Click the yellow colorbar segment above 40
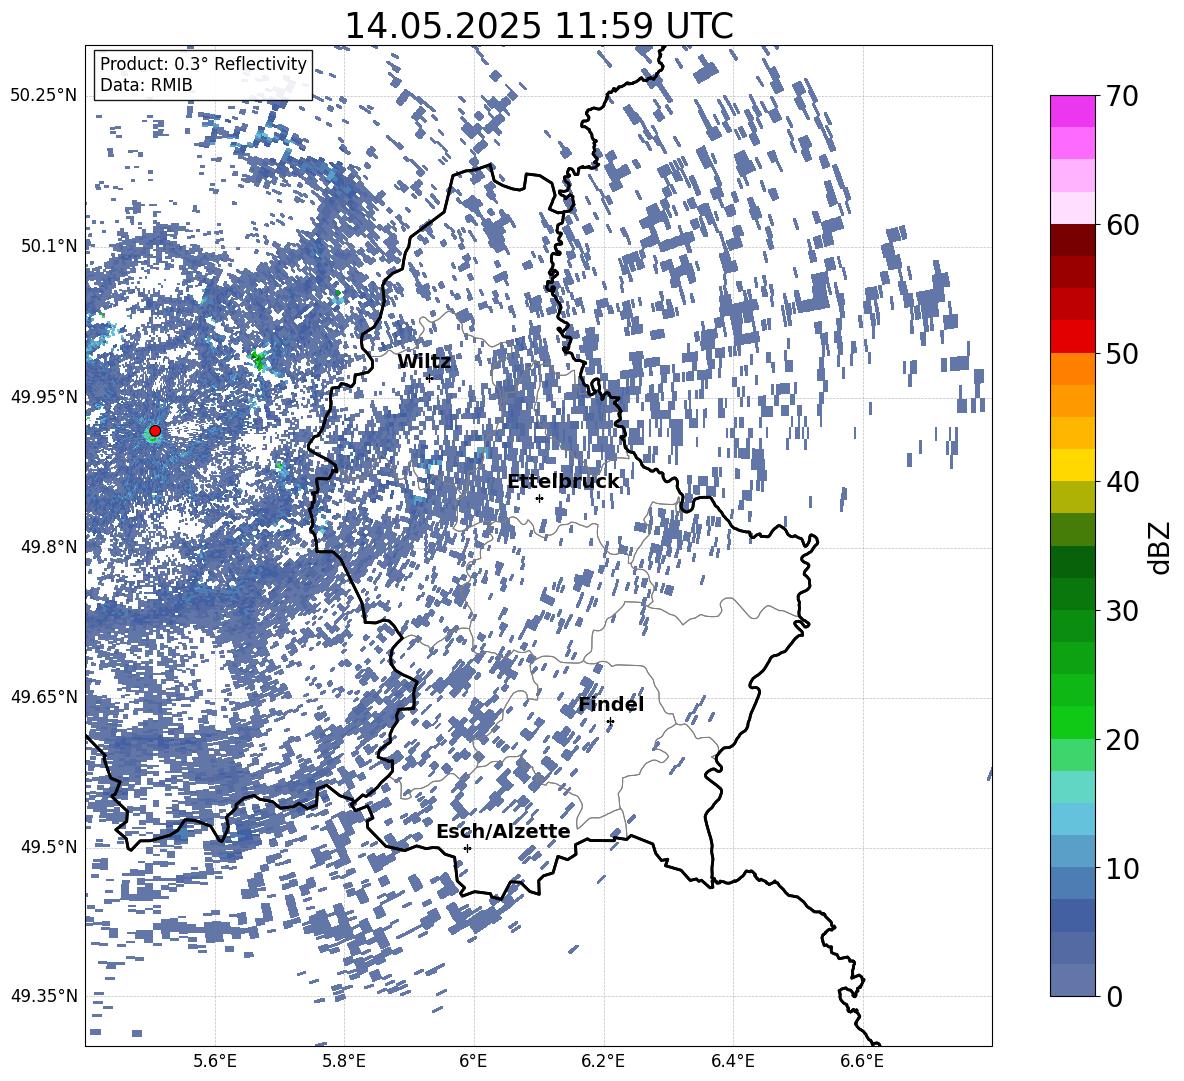The image size is (1184, 1081). (x=1072, y=465)
